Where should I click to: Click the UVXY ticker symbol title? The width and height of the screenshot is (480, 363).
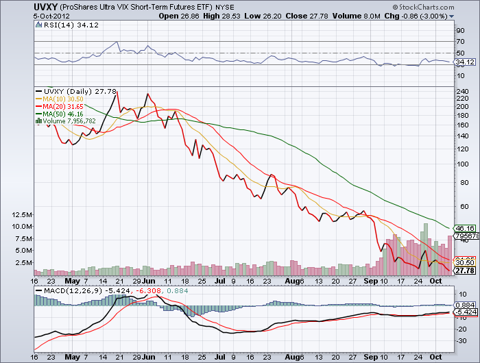pyautogui.click(x=46, y=7)
